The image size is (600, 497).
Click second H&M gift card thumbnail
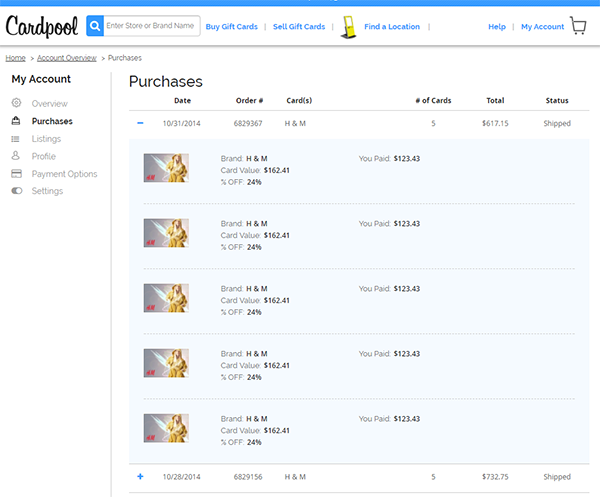pyautogui.click(x=166, y=233)
